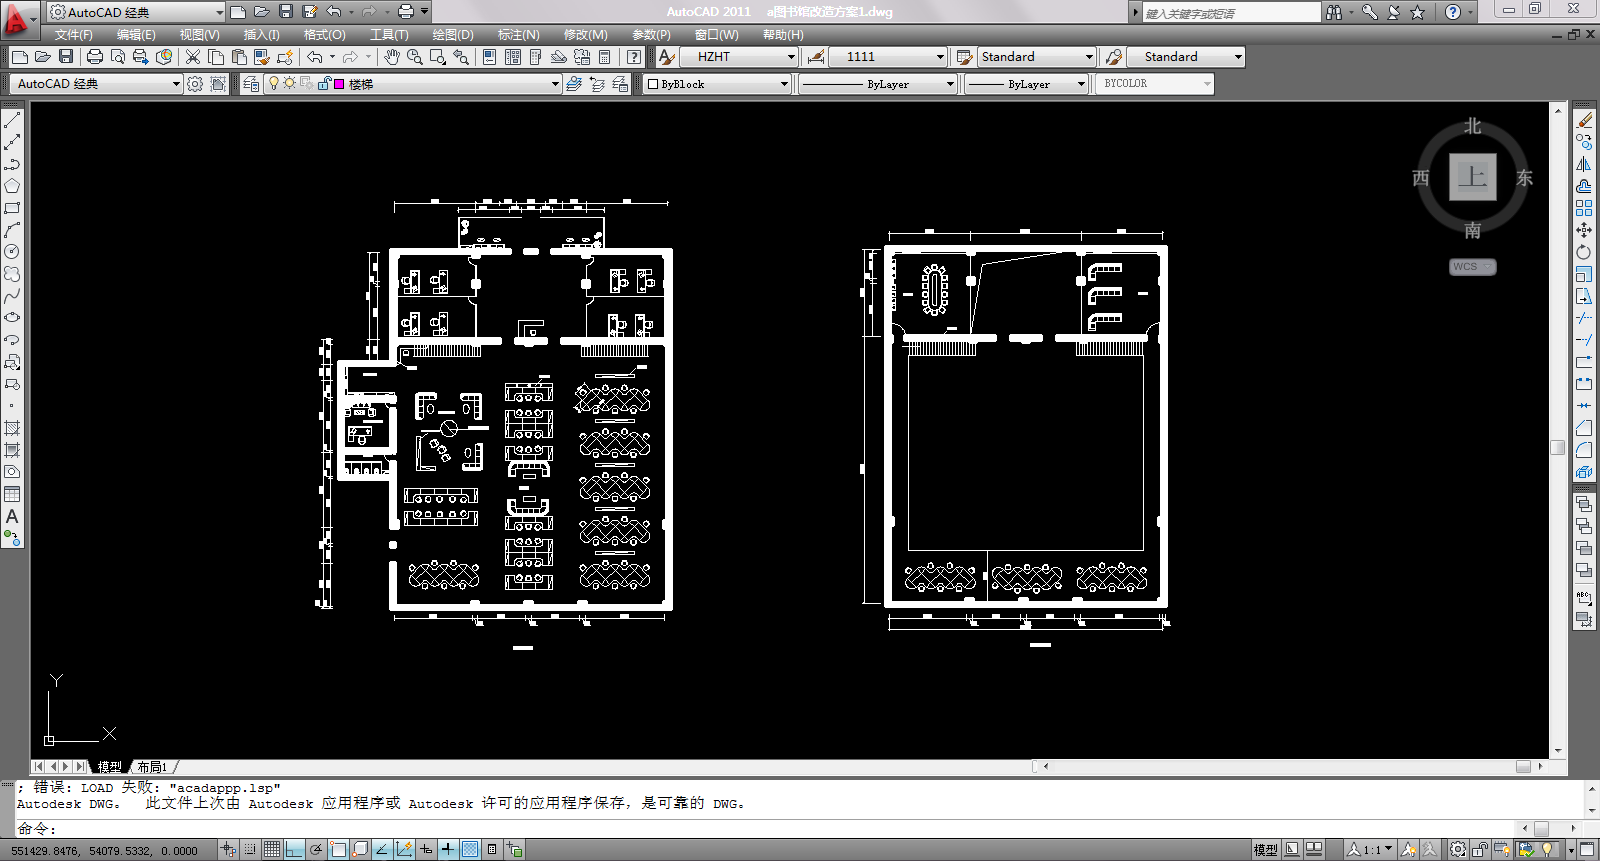Viewport: 1600px width, 861px height.
Task: Open the Layer Properties Manager icon
Action: pos(251,84)
